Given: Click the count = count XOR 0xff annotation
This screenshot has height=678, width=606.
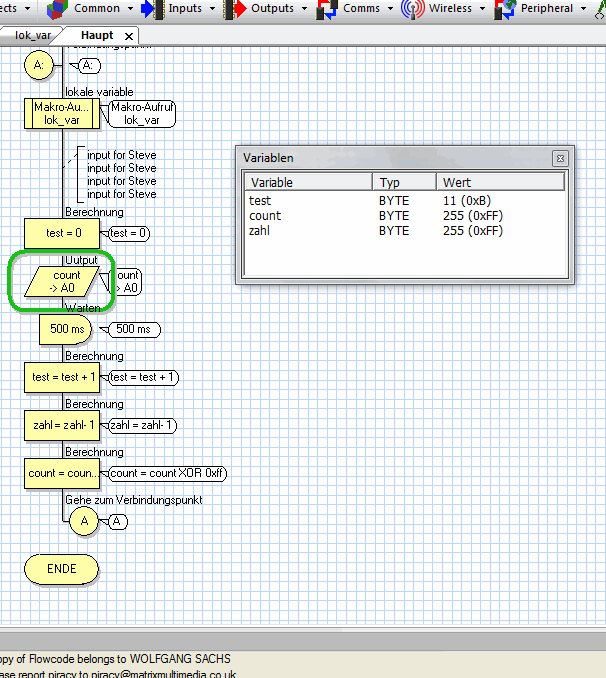Looking at the screenshot, I should tap(167, 473).
